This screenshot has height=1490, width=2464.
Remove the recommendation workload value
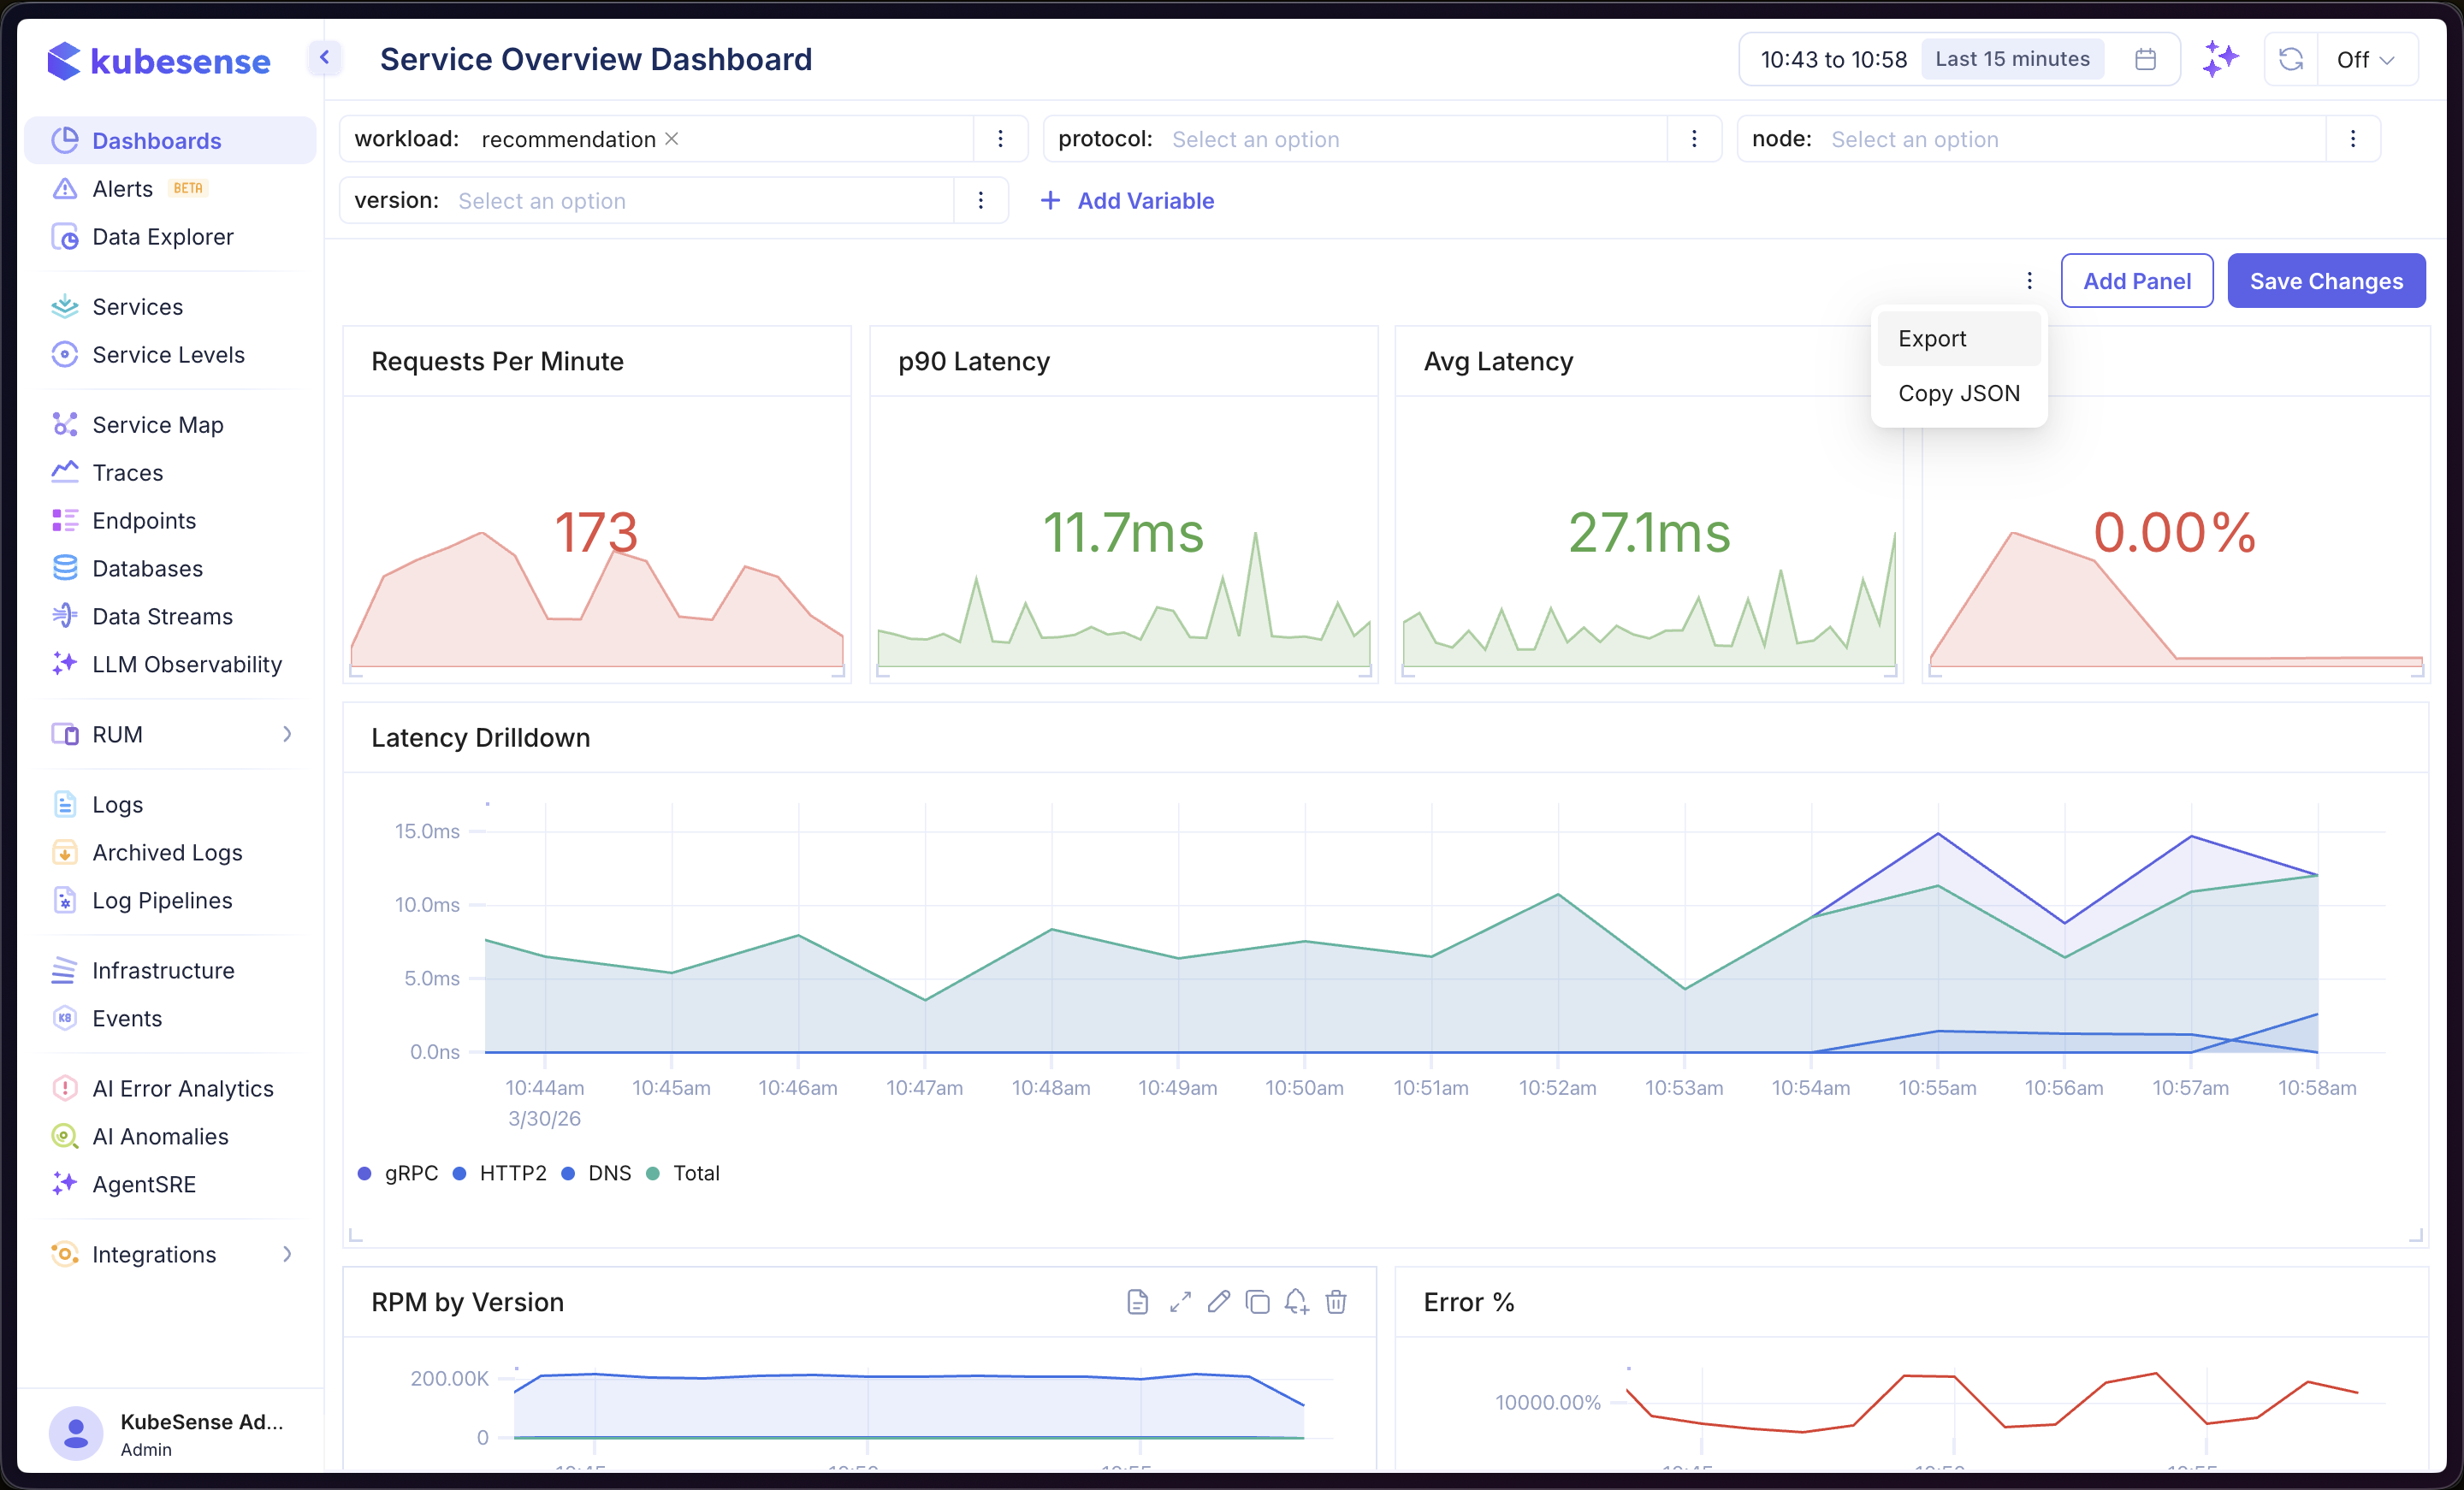[x=672, y=139]
